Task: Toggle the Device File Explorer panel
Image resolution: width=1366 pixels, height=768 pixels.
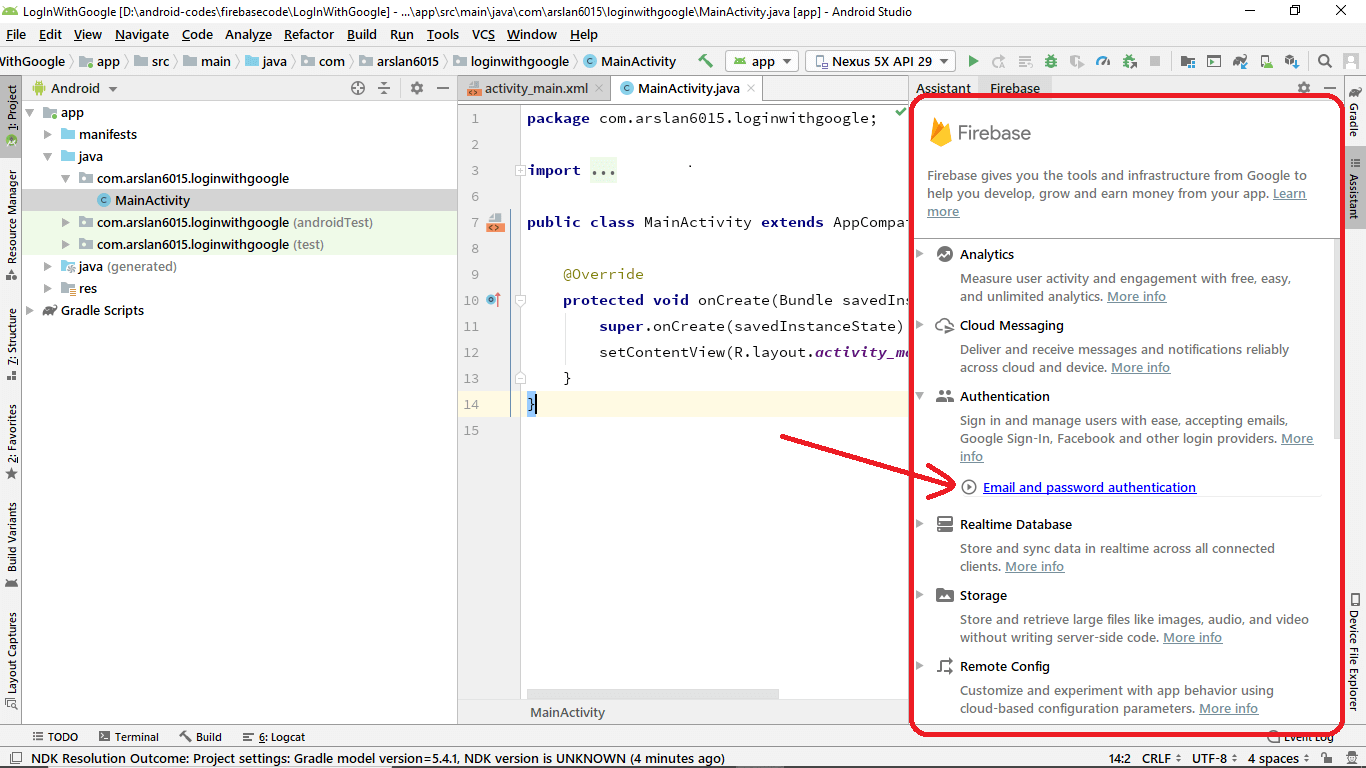Action: pos(1354,650)
